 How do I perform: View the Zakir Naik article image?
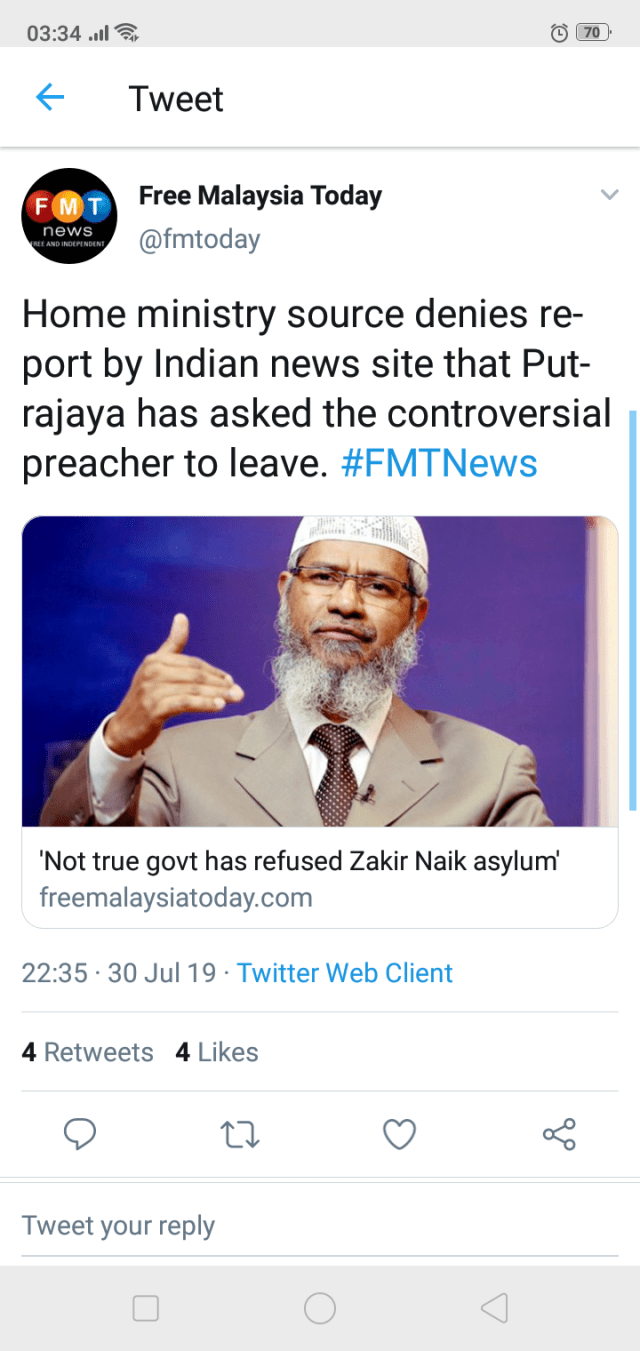click(x=320, y=670)
